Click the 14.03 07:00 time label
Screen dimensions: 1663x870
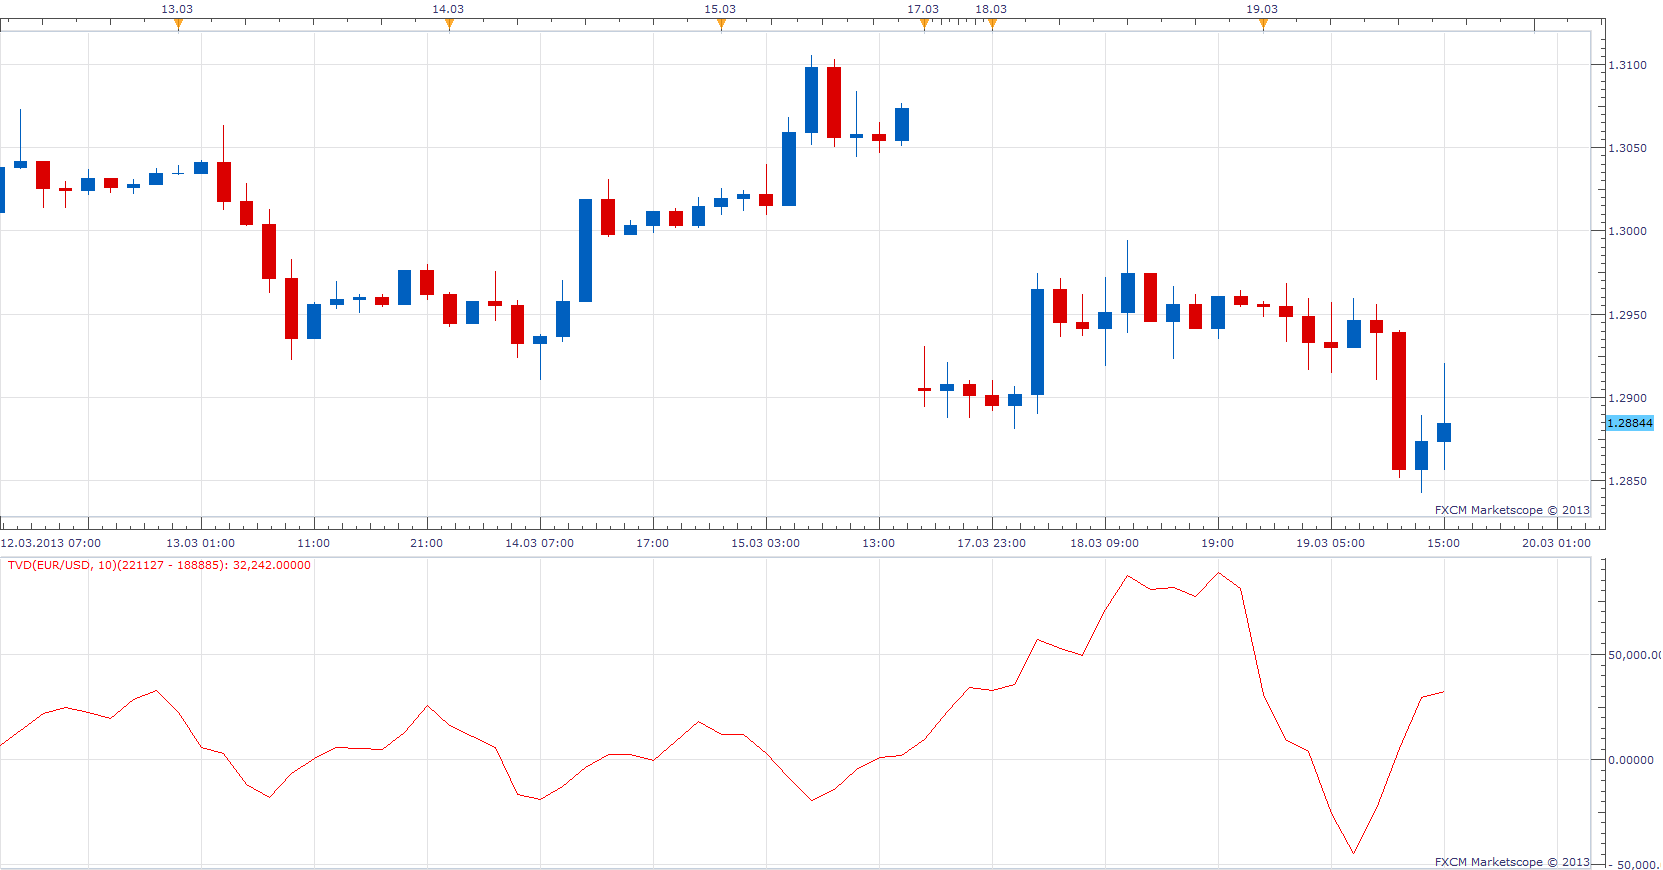coord(539,543)
